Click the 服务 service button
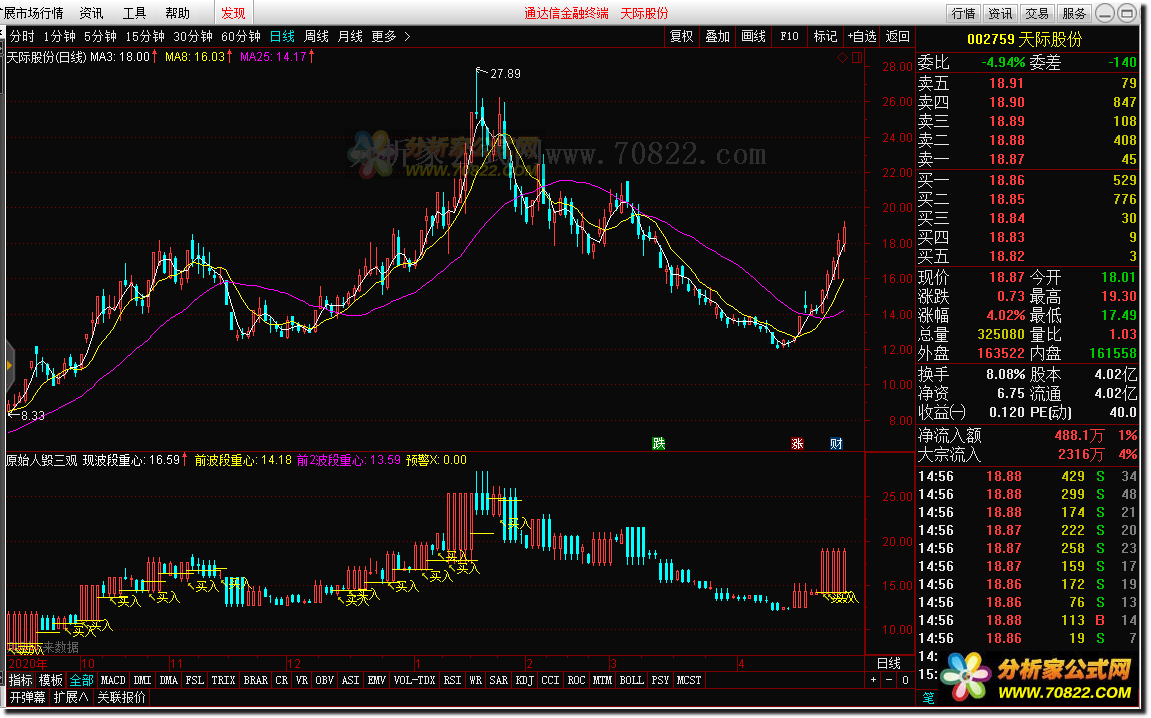 (x=1073, y=13)
